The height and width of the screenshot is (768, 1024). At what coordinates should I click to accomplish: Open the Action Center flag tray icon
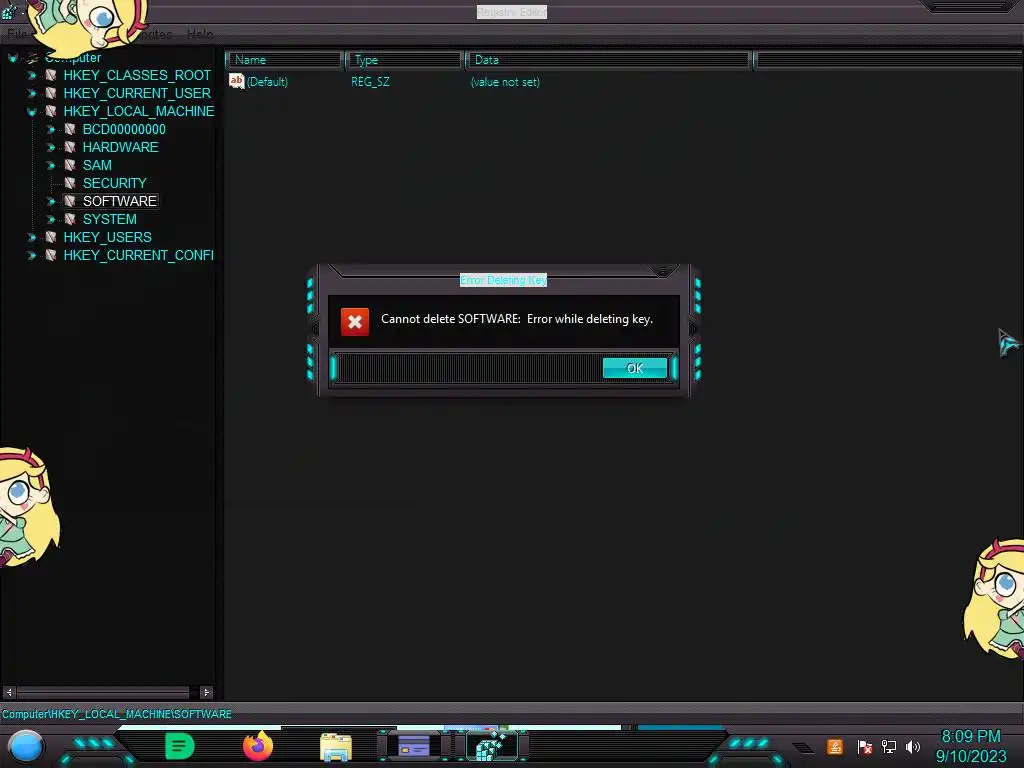pyautogui.click(x=865, y=746)
